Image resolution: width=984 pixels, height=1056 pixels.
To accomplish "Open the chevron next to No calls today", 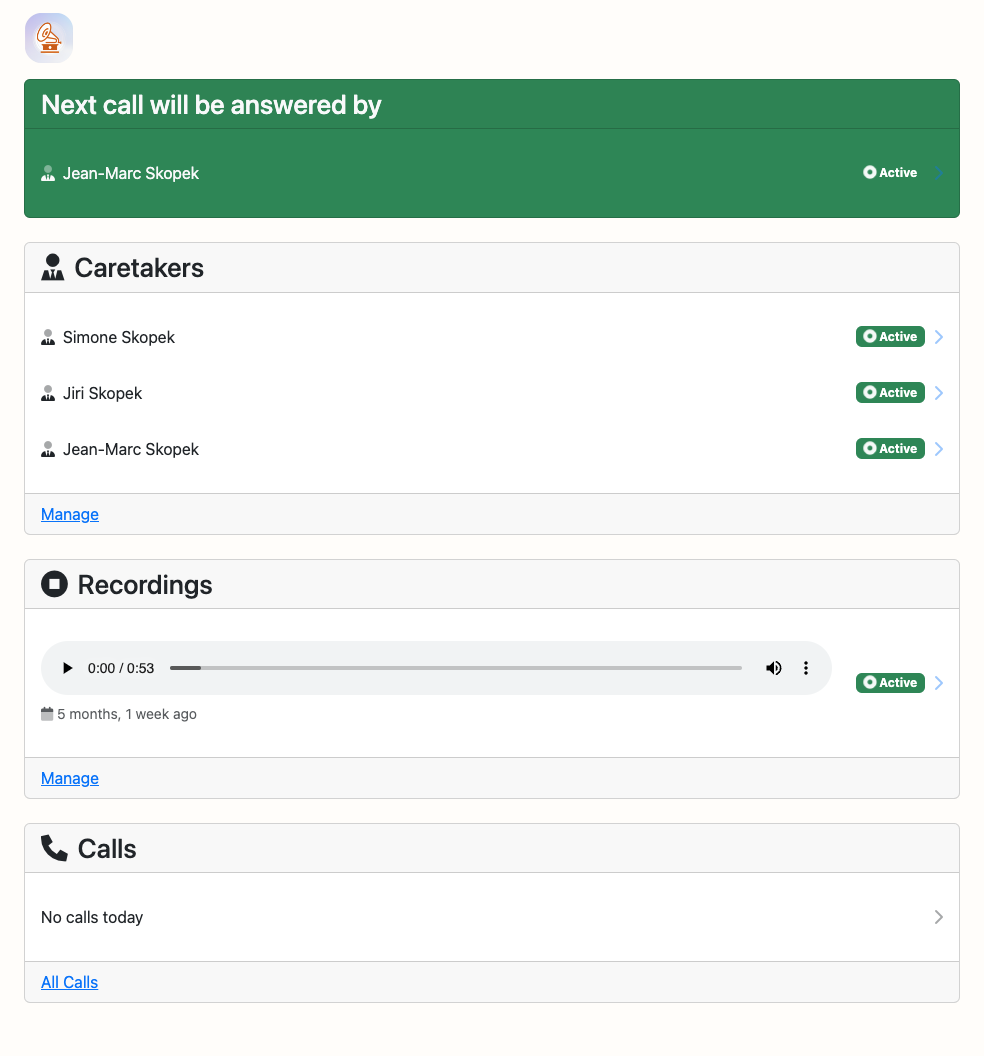I will pos(939,917).
